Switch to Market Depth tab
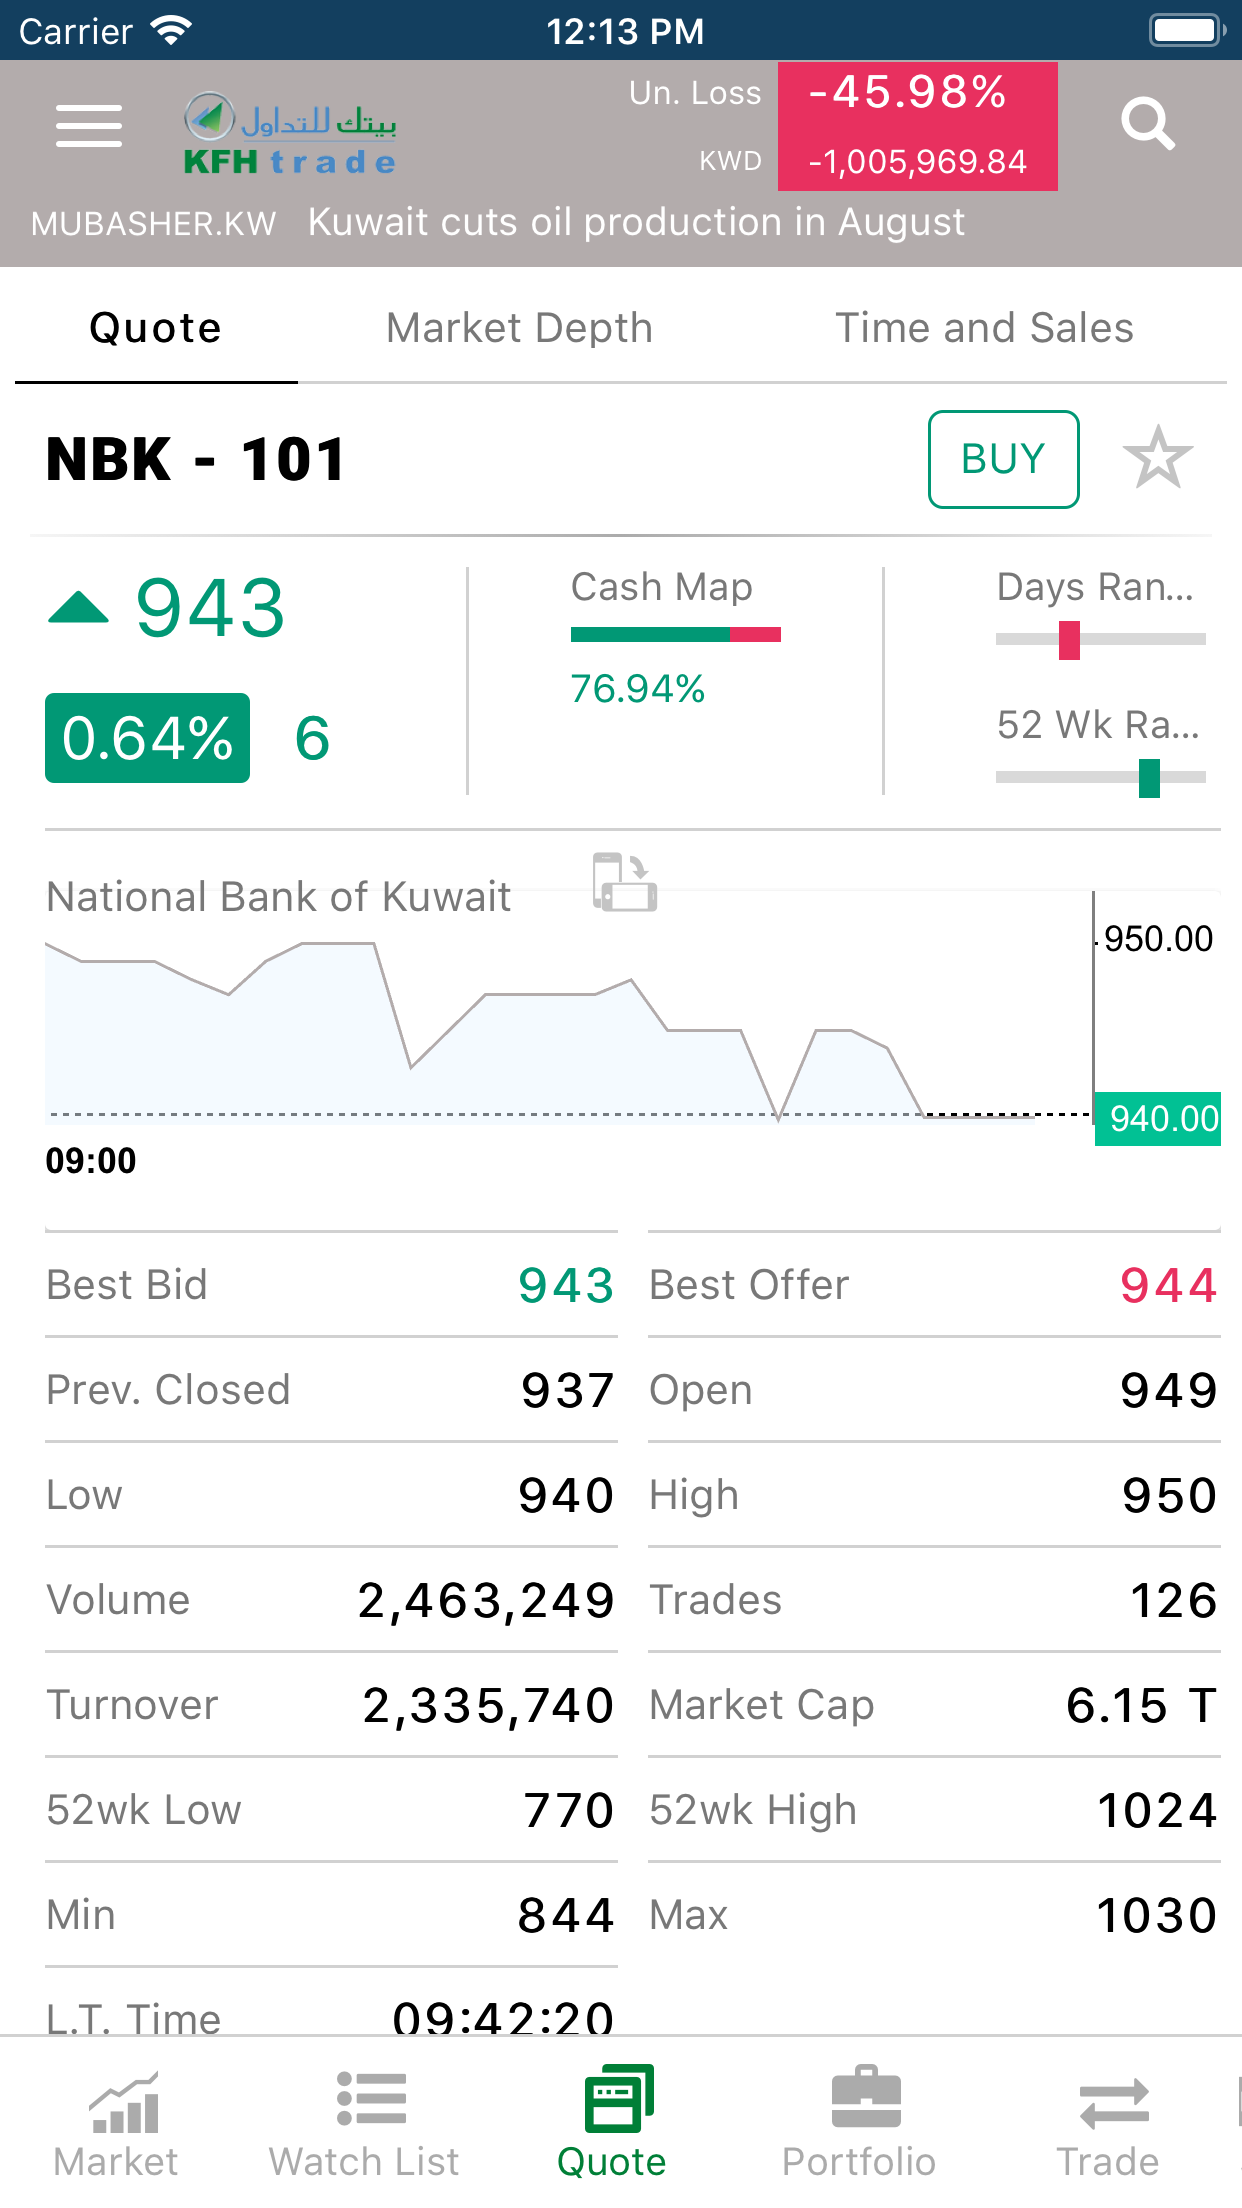Screen dimensions: 1242x2208 pos(520,328)
